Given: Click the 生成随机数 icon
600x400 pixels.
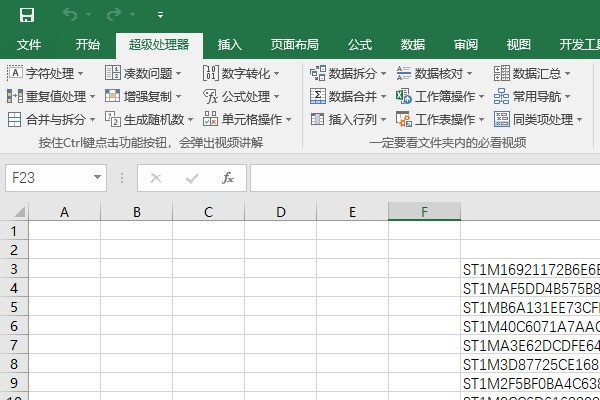Looking at the screenshot, I should pos(113,119).
